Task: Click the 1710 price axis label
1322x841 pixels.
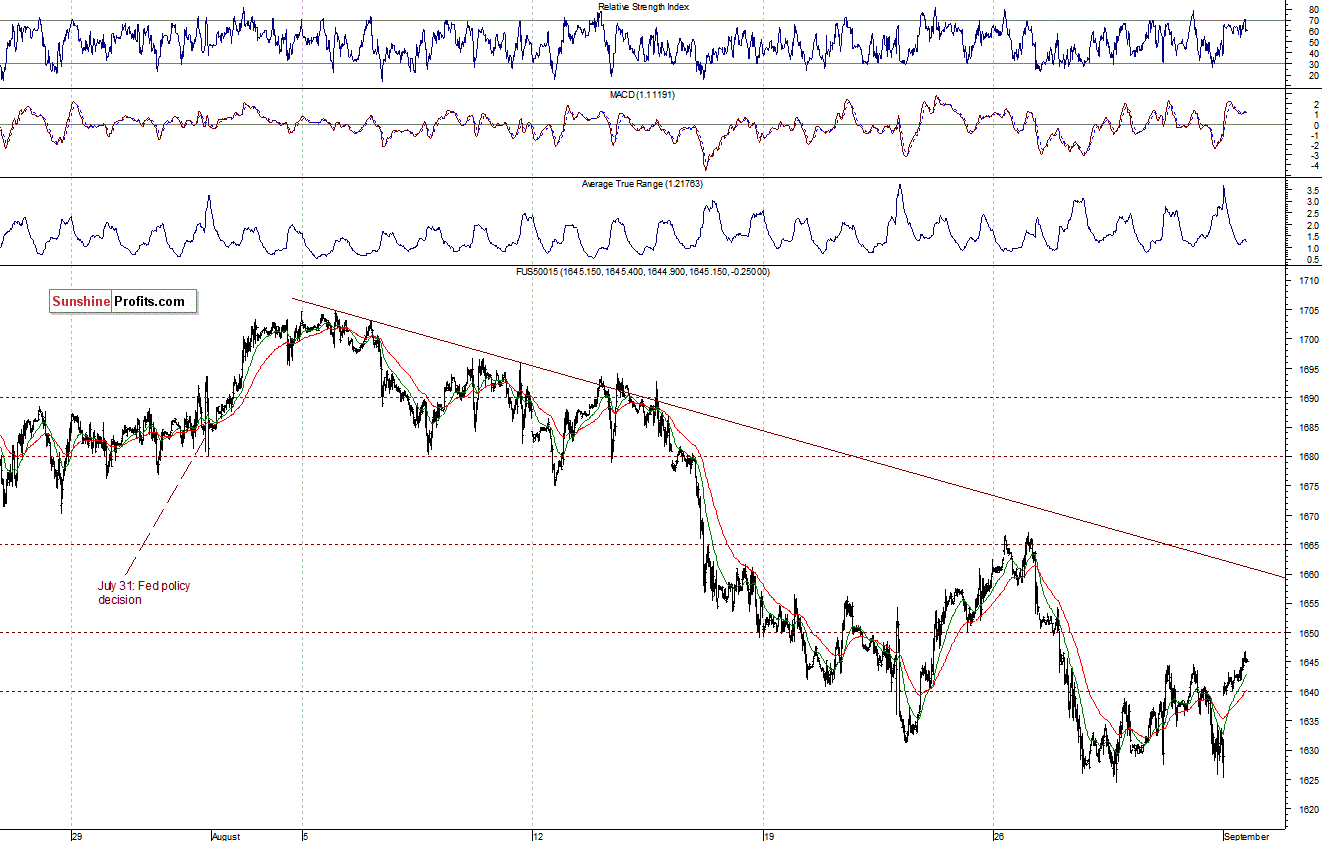Action: pyautogui.click(x=1308, y=282)
